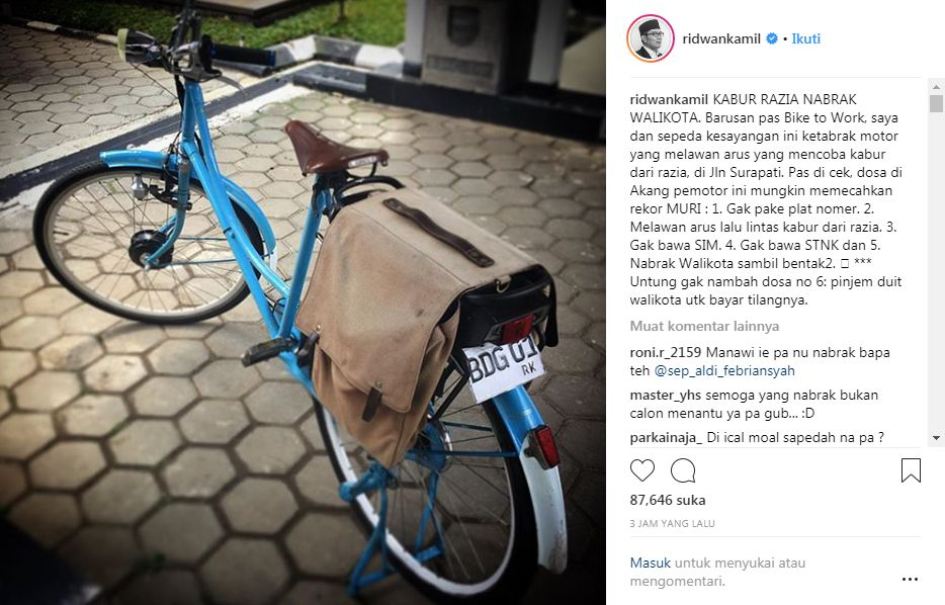Expand Muat komentar lainnya
The width and height of the screenshot is (945, 605).
click(x=705, y=326)
